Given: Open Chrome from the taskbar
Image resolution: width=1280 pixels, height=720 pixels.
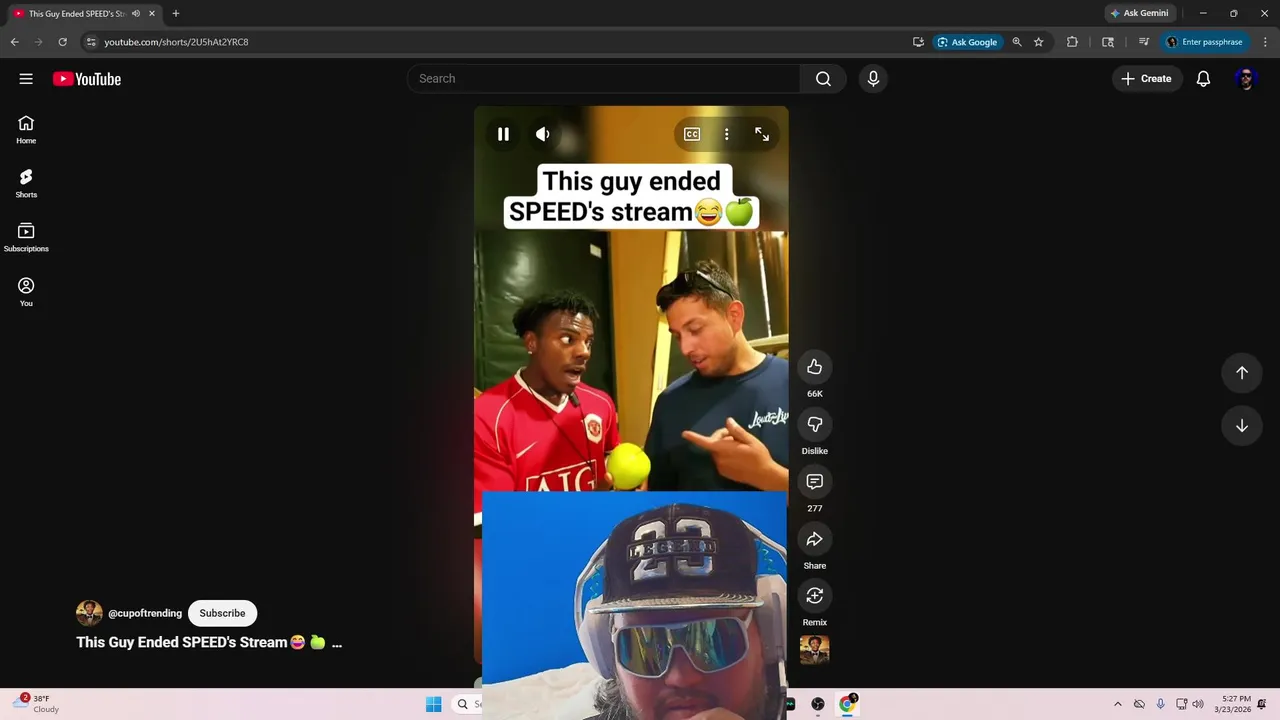Looking at the screenshot, I should (x=847, y=705).
